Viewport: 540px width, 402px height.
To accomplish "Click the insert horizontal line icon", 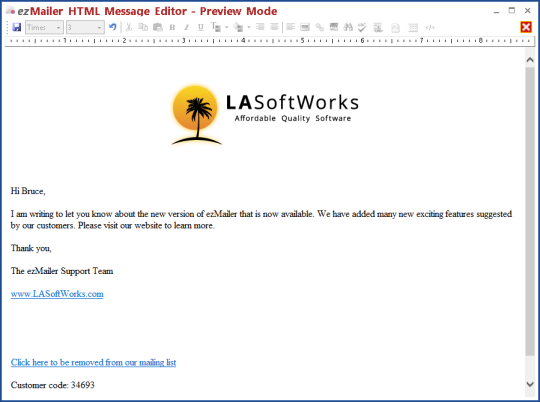I will pos(305,27).
